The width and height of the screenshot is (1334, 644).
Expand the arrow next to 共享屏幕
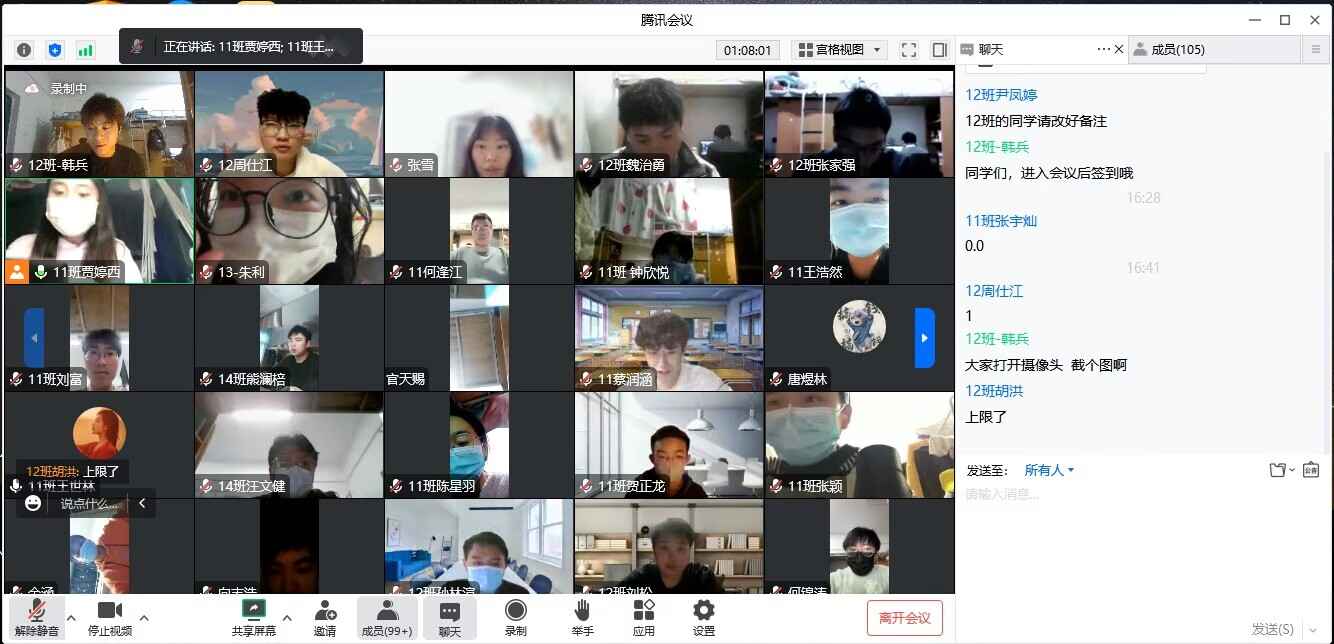tap(287, 617)
